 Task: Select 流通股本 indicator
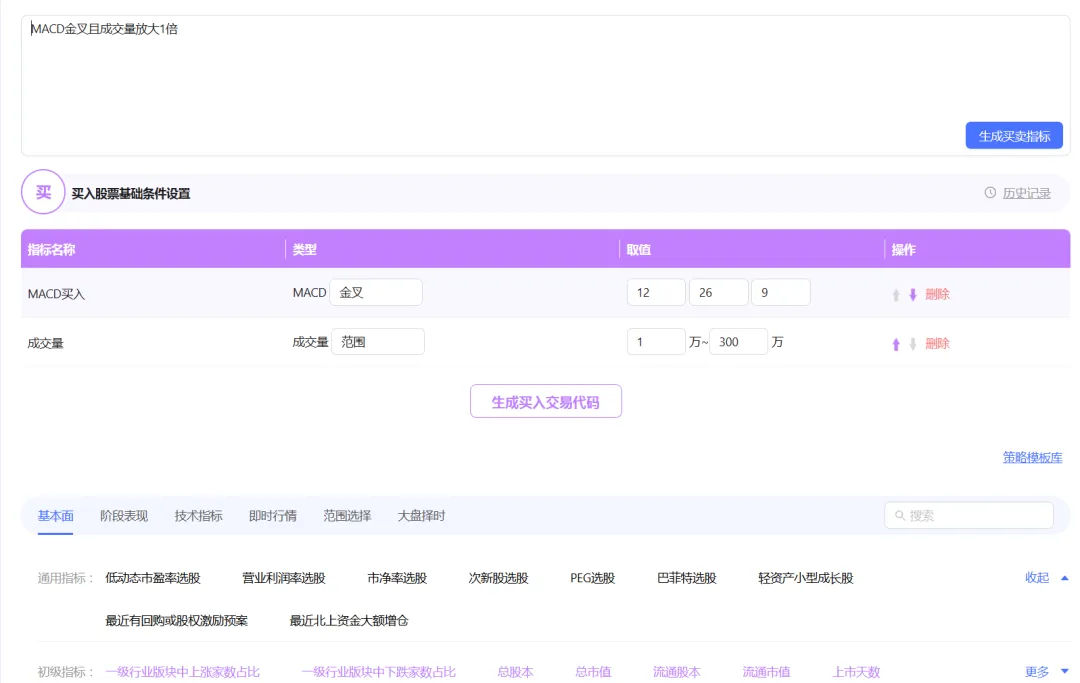677,672
